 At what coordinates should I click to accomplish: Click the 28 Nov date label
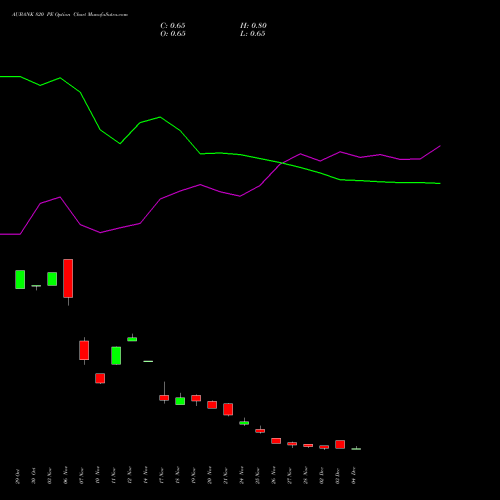pyautogui.click(x=306, y=476)
